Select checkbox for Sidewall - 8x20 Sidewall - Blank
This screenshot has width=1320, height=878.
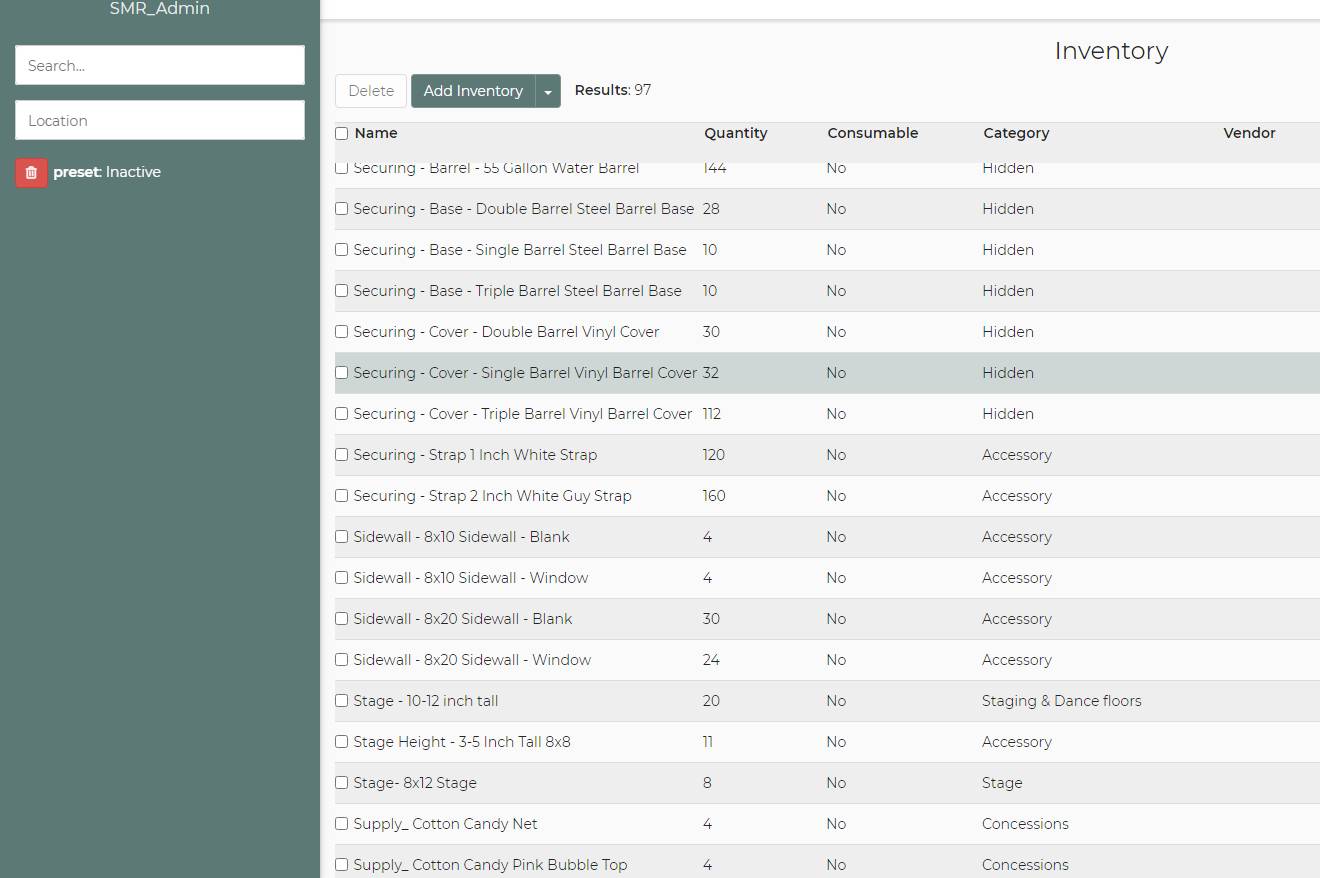click(342, 619)
